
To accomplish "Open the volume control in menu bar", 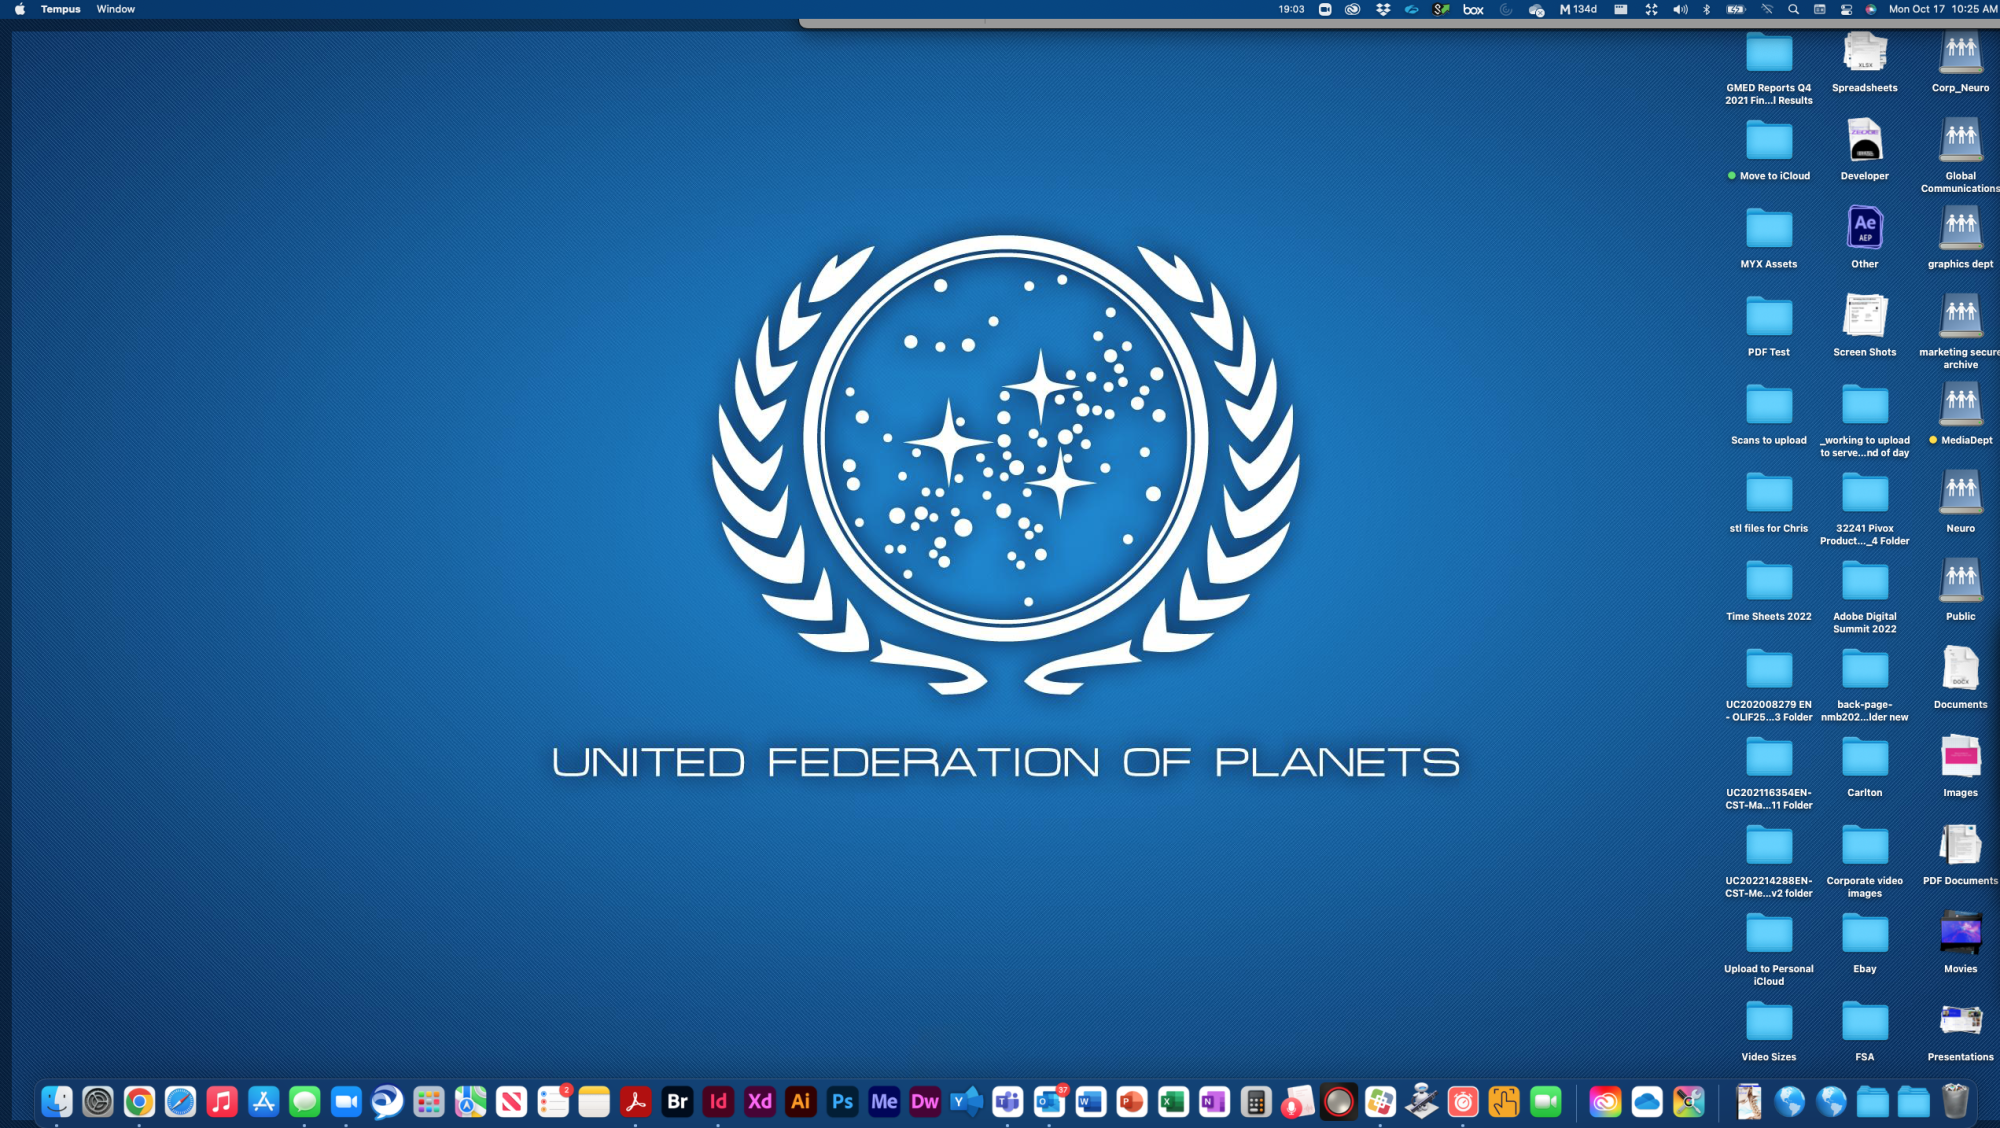I will click(1681, 9).
